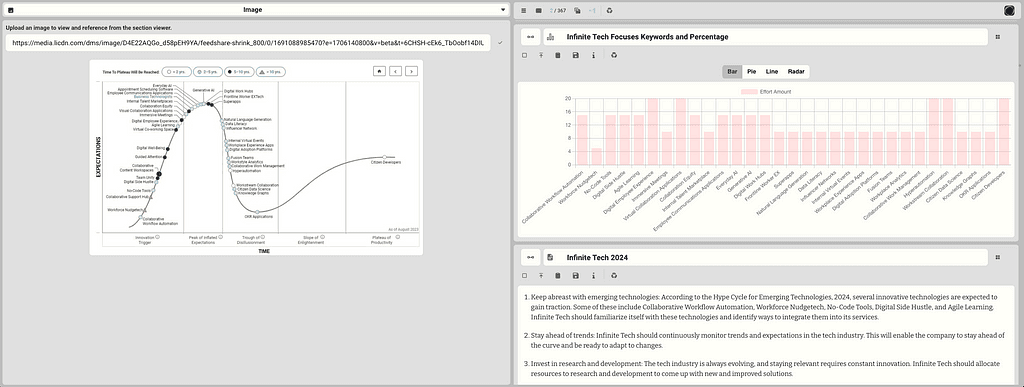Switch chart to Pie view

click(x=752, y=71)
